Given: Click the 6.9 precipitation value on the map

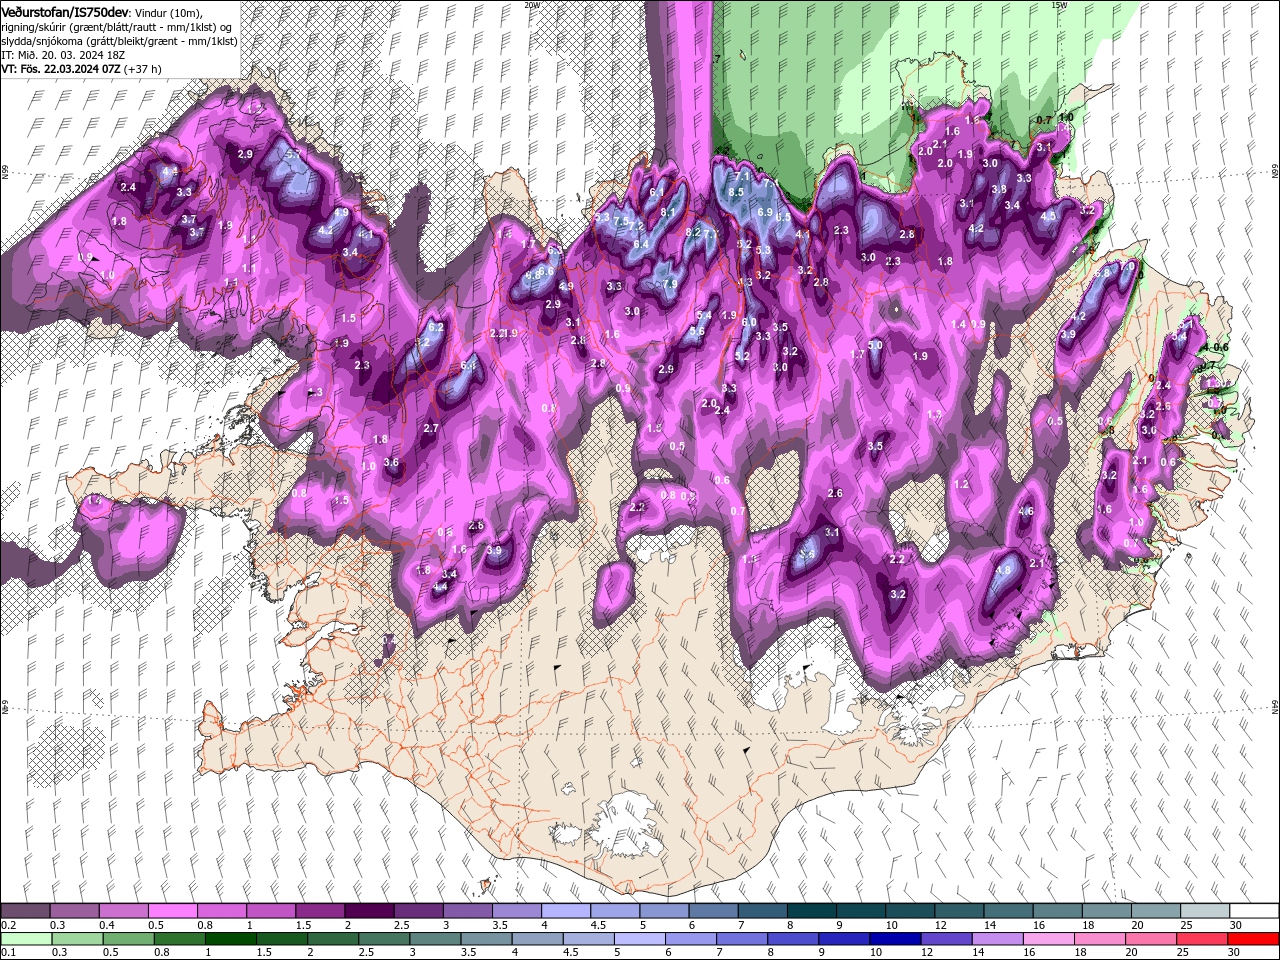Looking at the screenshot, I should (765, 213).
